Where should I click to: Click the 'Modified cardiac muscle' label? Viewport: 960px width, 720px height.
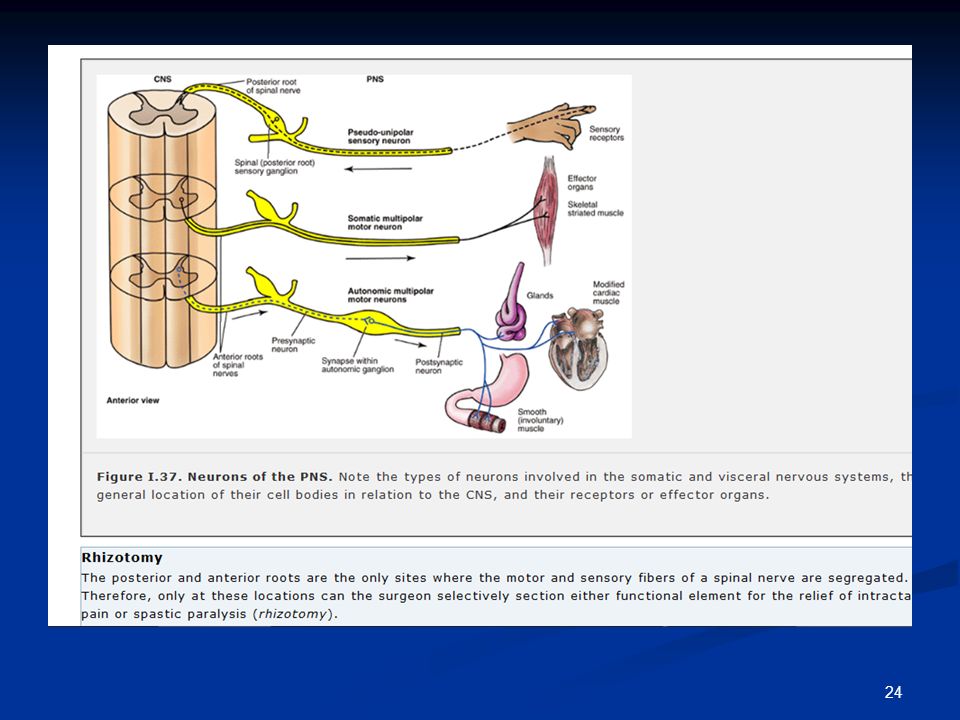608,293
